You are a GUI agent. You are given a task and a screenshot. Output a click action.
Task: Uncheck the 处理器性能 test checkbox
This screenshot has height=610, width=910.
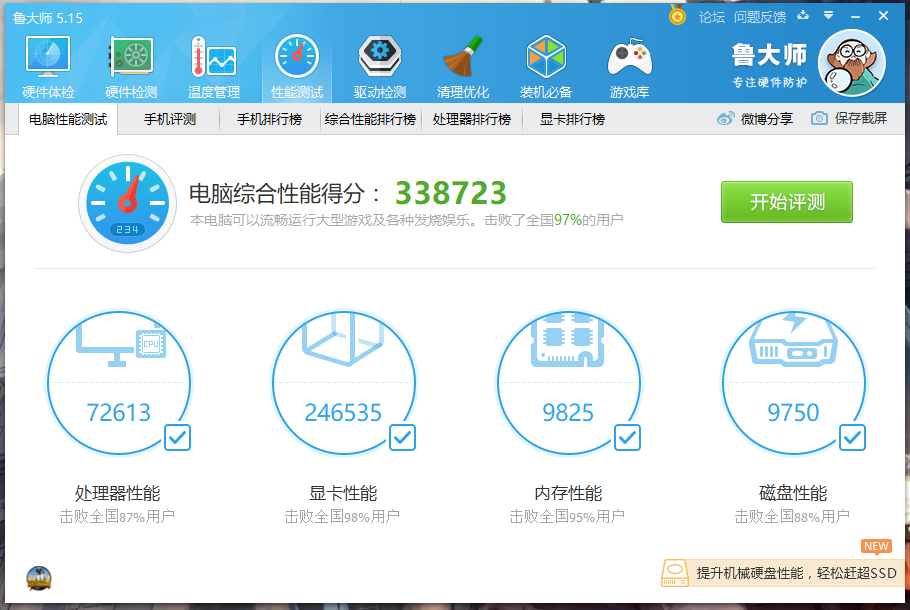(x=177, y=438)
